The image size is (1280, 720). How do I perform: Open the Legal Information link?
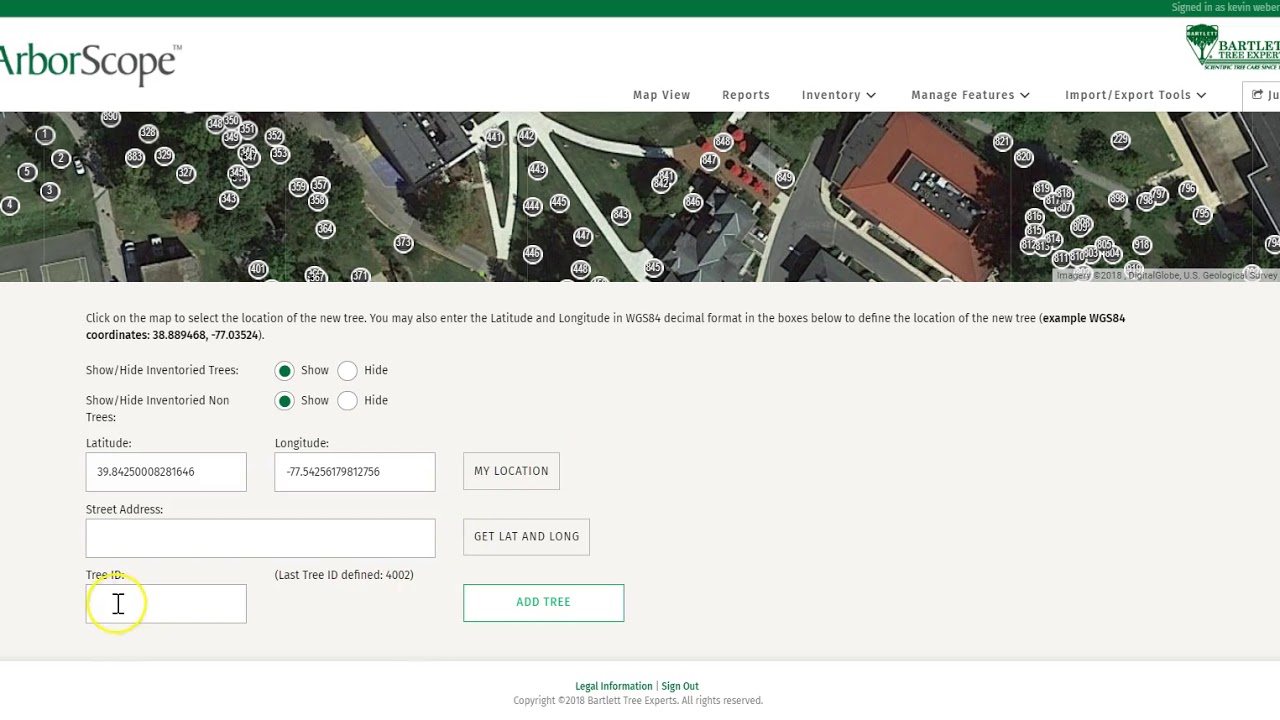(x=614, y=686)
